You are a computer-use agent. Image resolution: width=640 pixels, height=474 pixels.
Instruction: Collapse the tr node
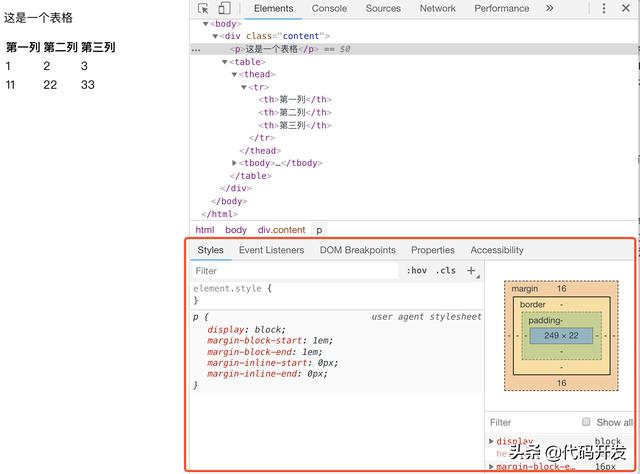[x=244, y=87]
